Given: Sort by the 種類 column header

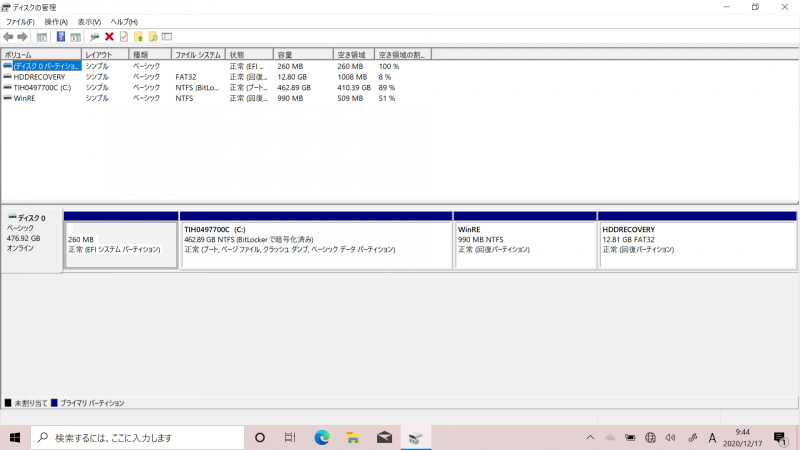Looking at the screenshot, I should 150,55.
